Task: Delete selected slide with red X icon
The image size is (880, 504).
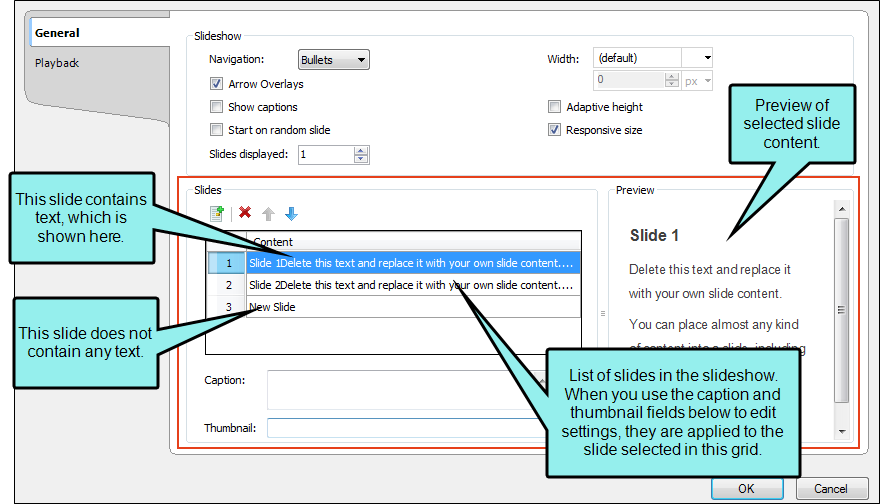Action: click(245, 212)
